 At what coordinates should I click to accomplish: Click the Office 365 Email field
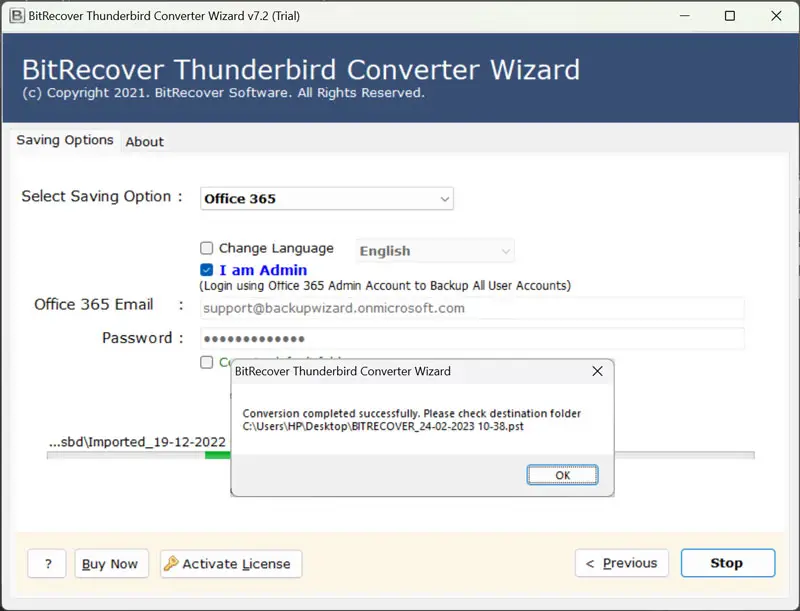coord(472,308)
